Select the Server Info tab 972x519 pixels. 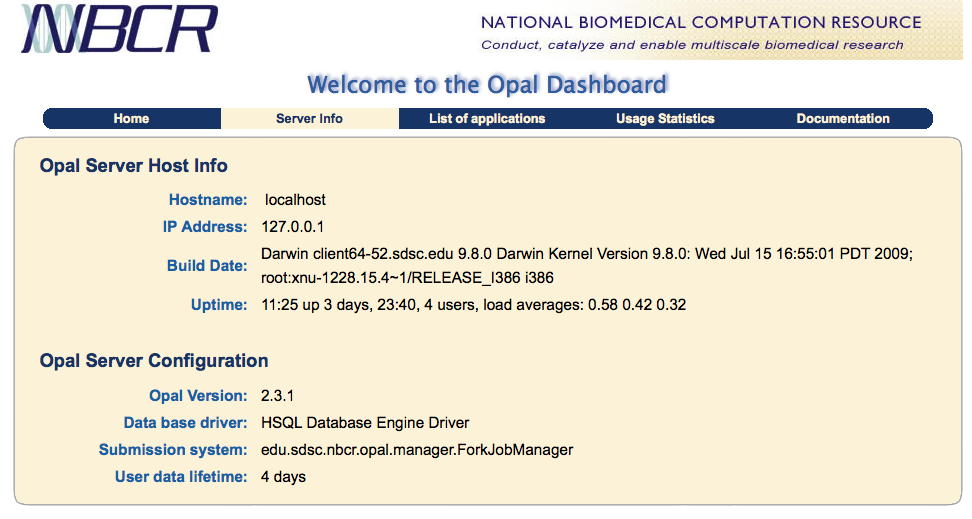coord(309,118)
